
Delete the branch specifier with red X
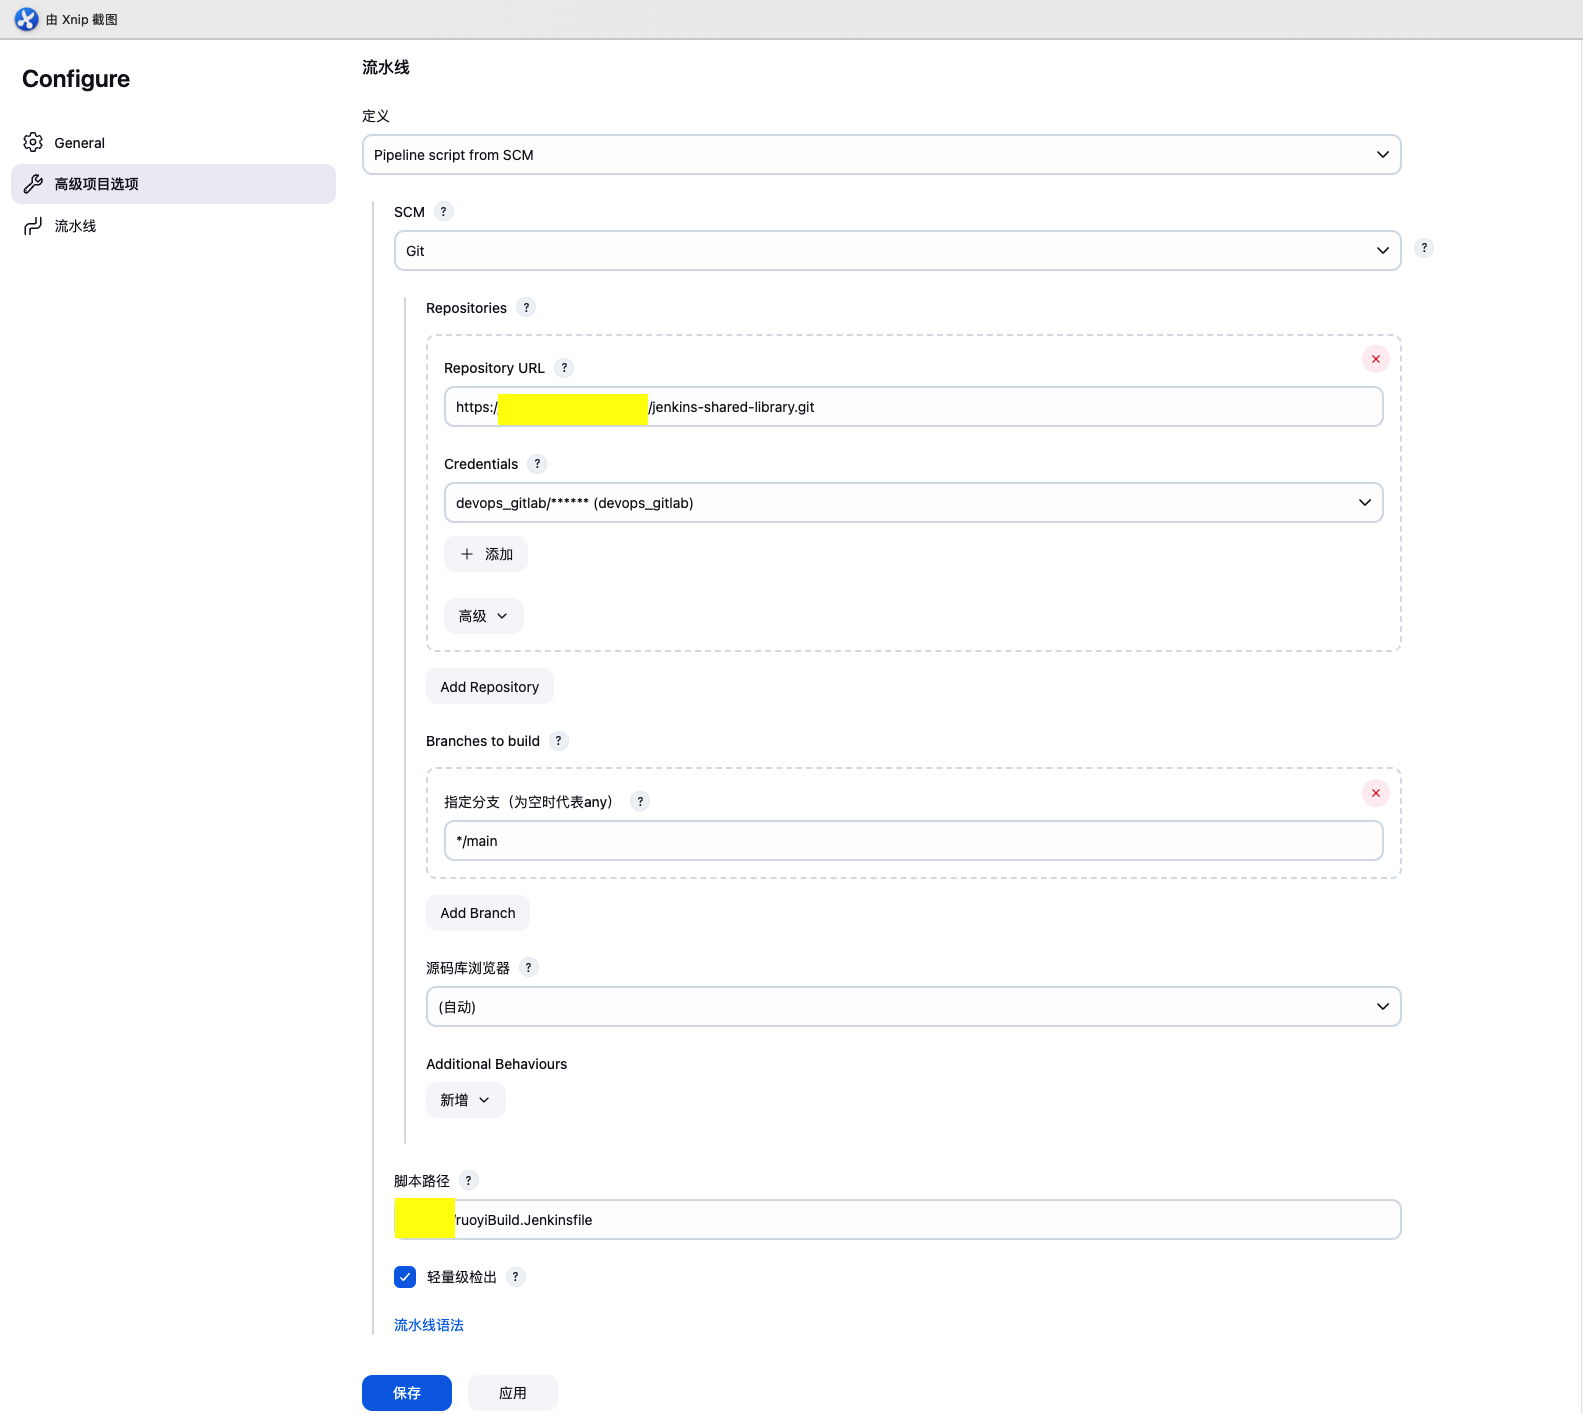point(1375,793)
